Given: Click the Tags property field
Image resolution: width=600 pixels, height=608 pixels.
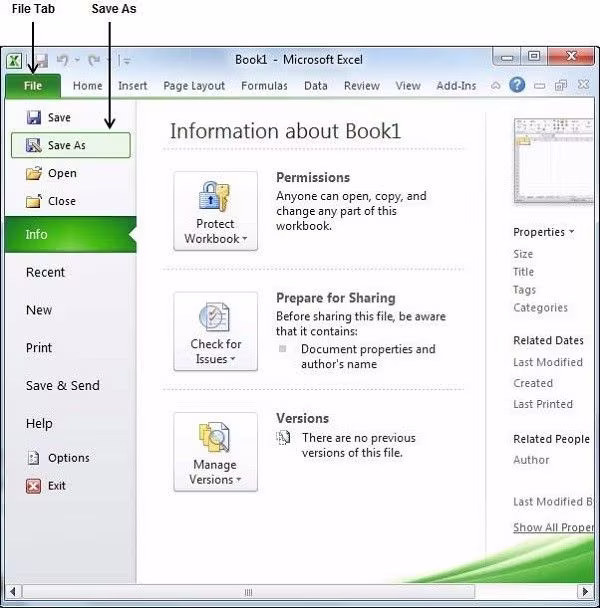Looking at the screenshot, I should (x=525, y=290).
